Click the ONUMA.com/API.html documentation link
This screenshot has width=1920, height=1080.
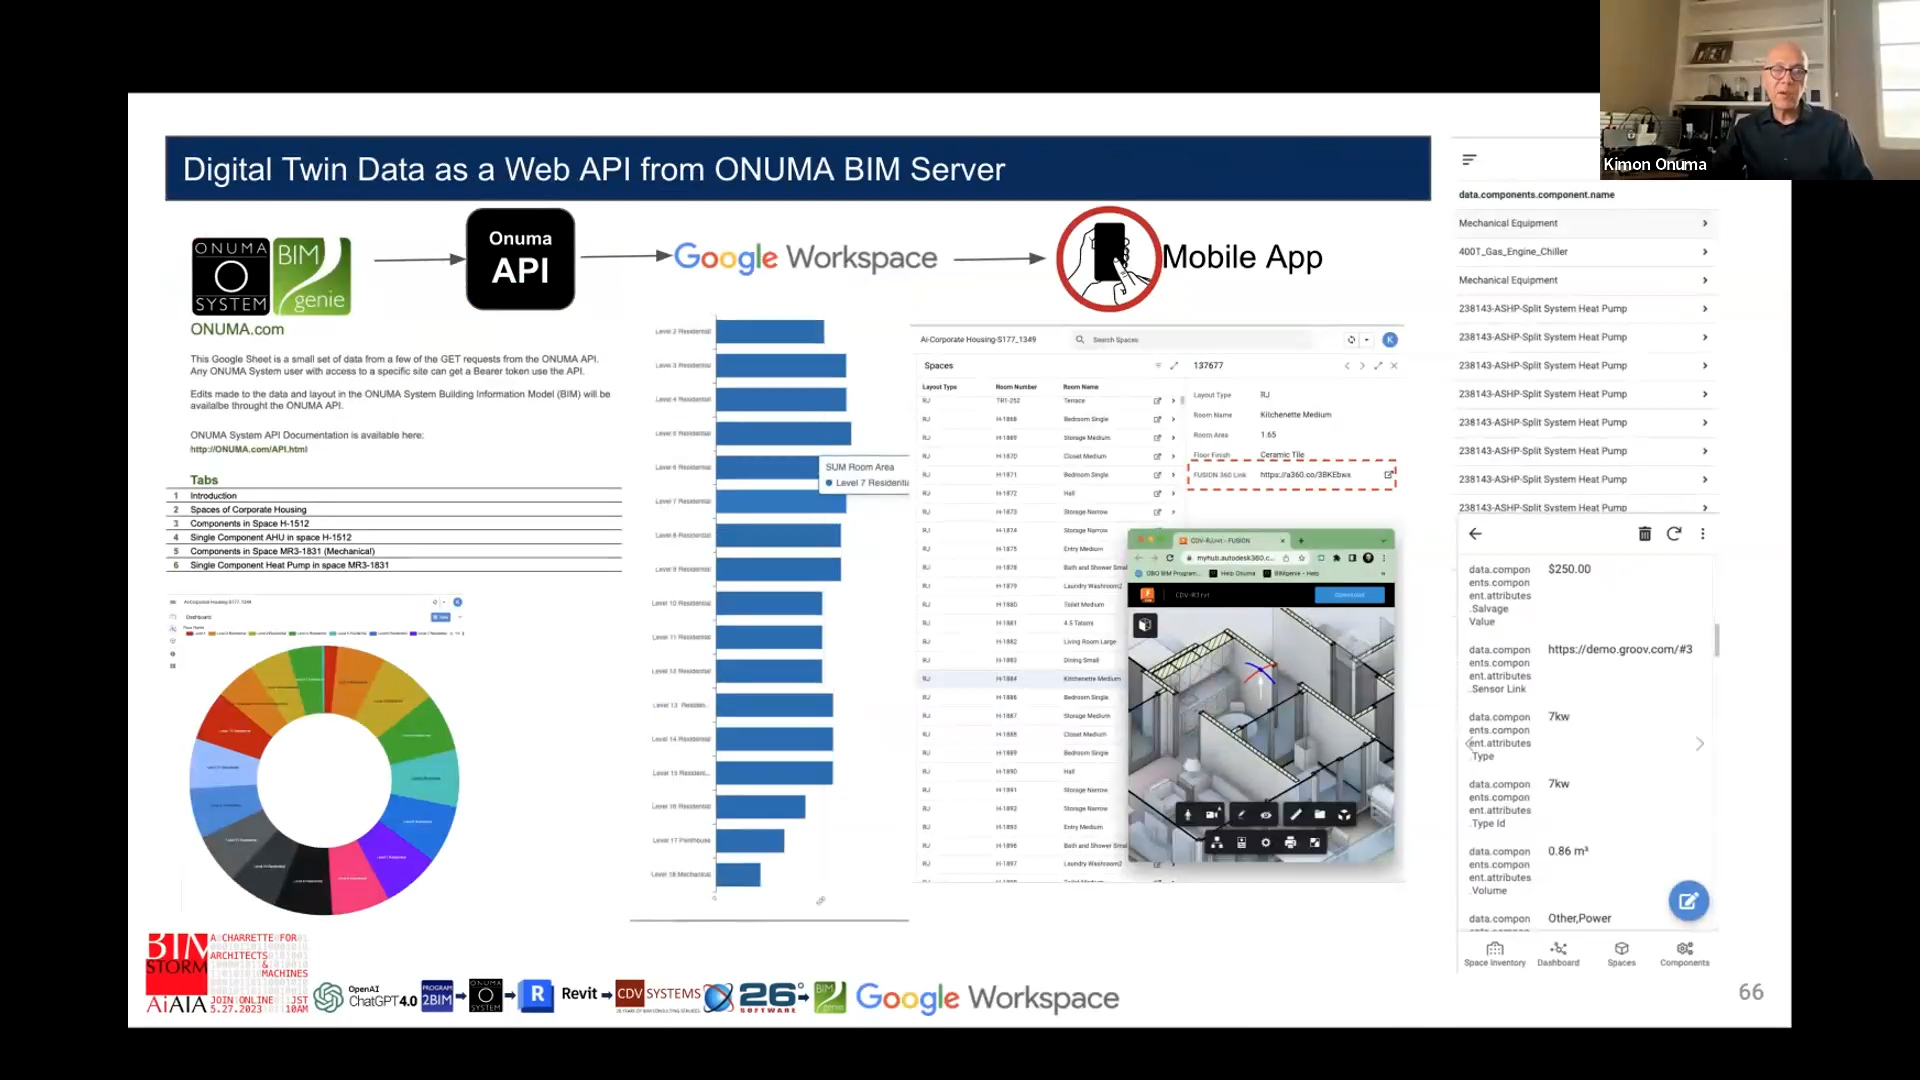pos(248,450)
